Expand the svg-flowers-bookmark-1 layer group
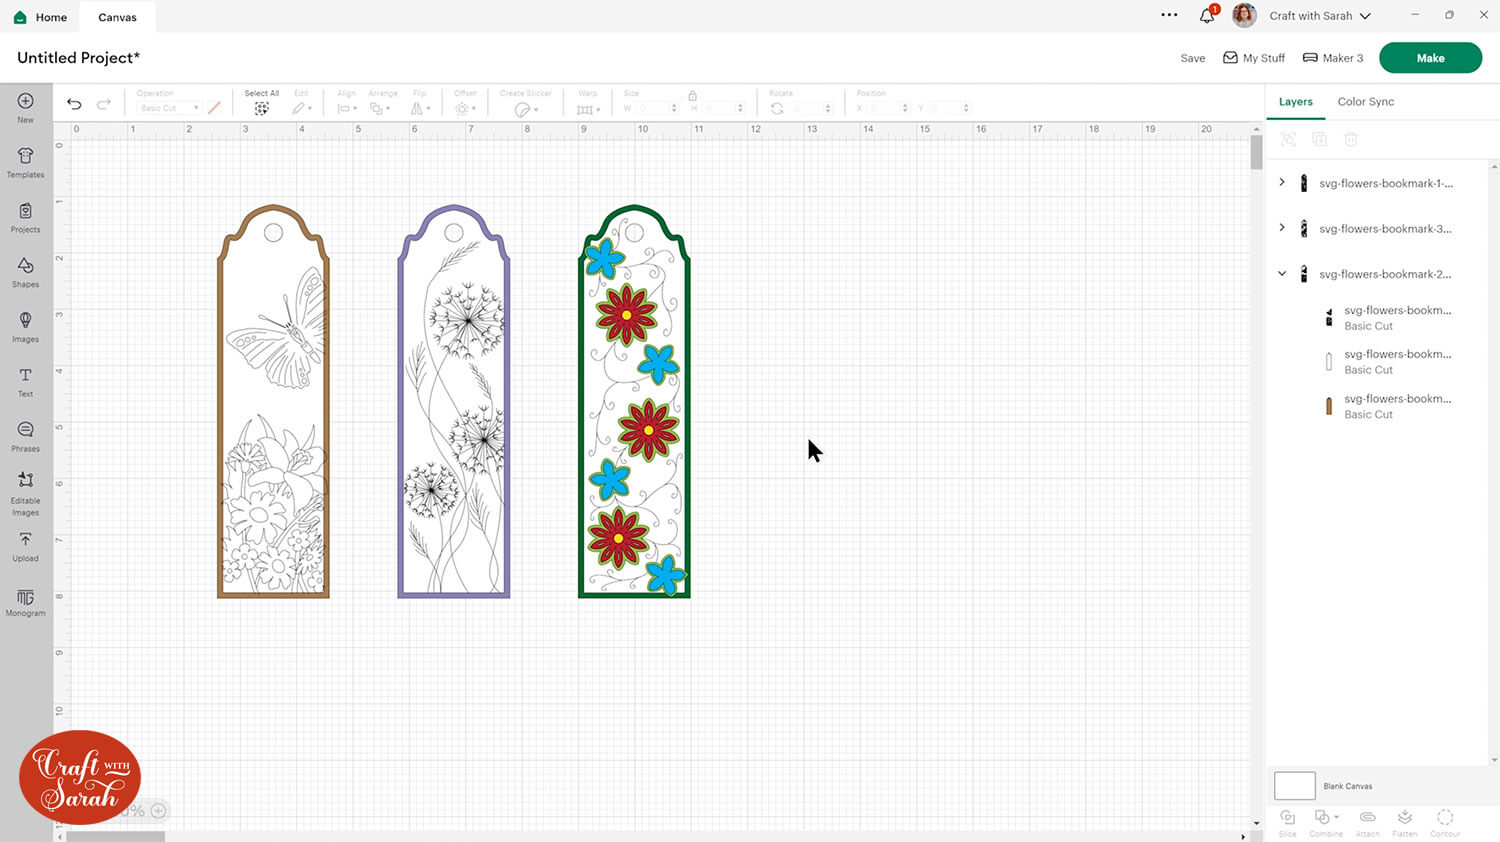This screenshot has width=1500, height=842. click(x=1282, y=183)
